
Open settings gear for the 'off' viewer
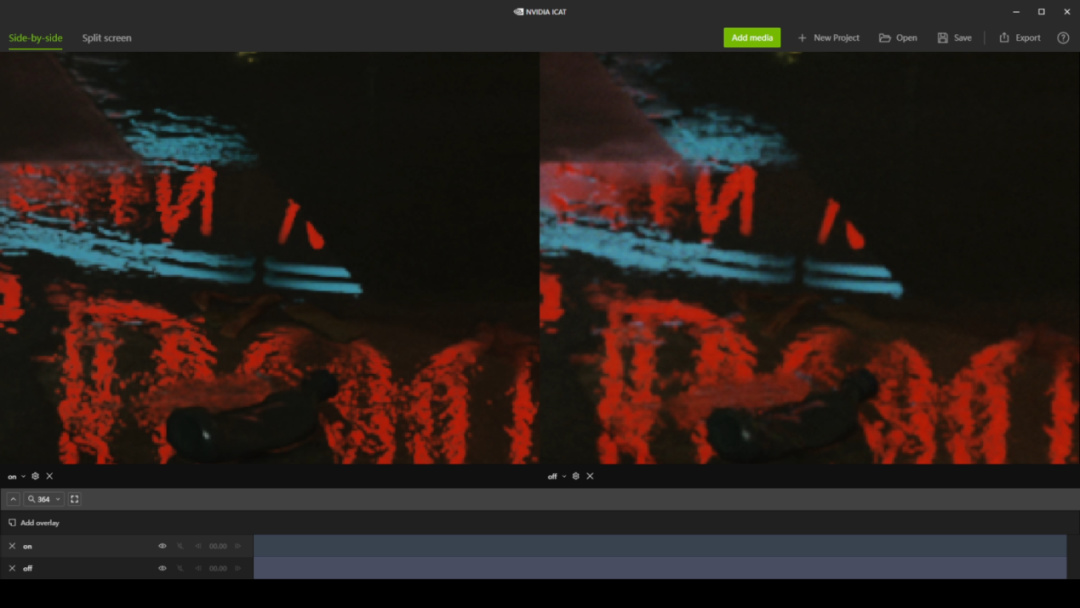pyautogui.click(x=576, y=476)
